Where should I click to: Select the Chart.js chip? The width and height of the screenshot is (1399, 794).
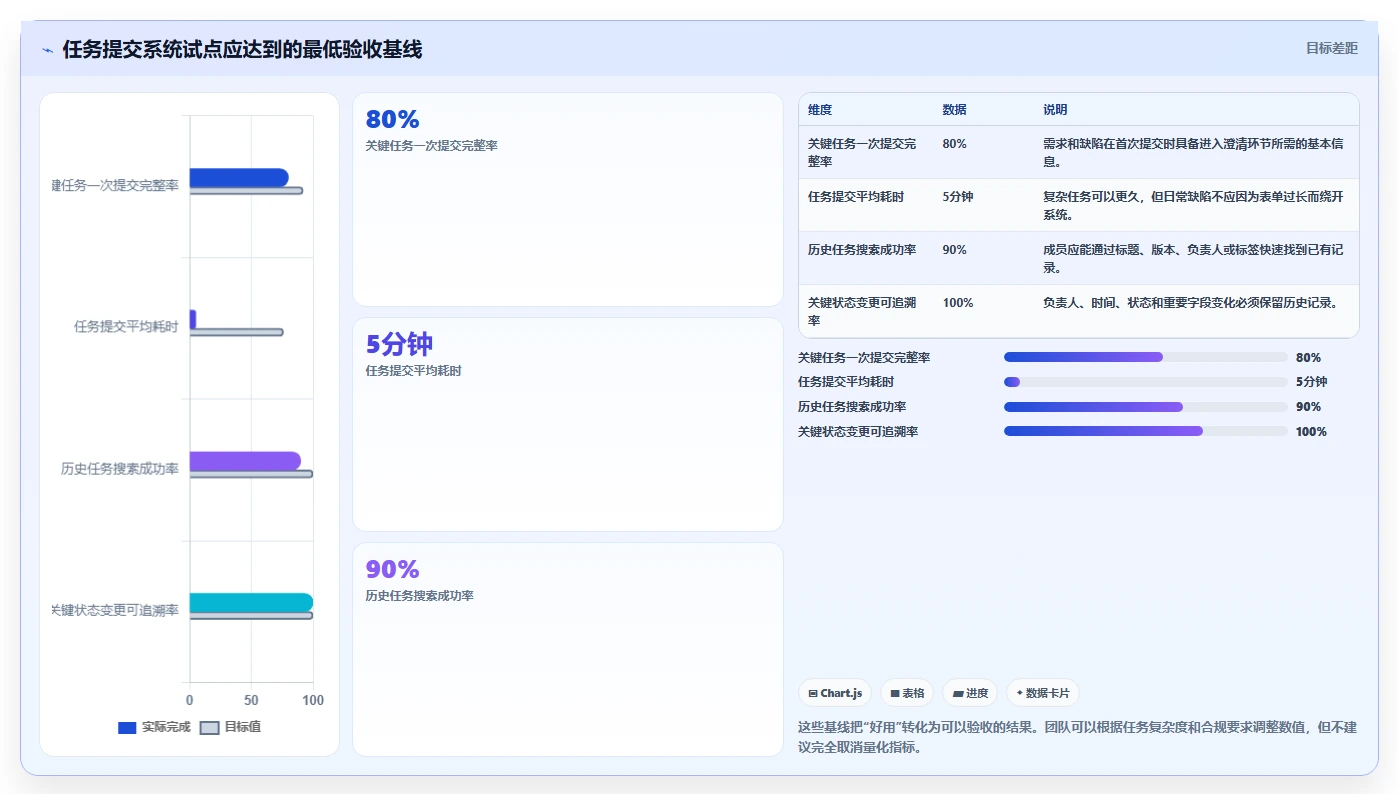click(x=834, y=693)
